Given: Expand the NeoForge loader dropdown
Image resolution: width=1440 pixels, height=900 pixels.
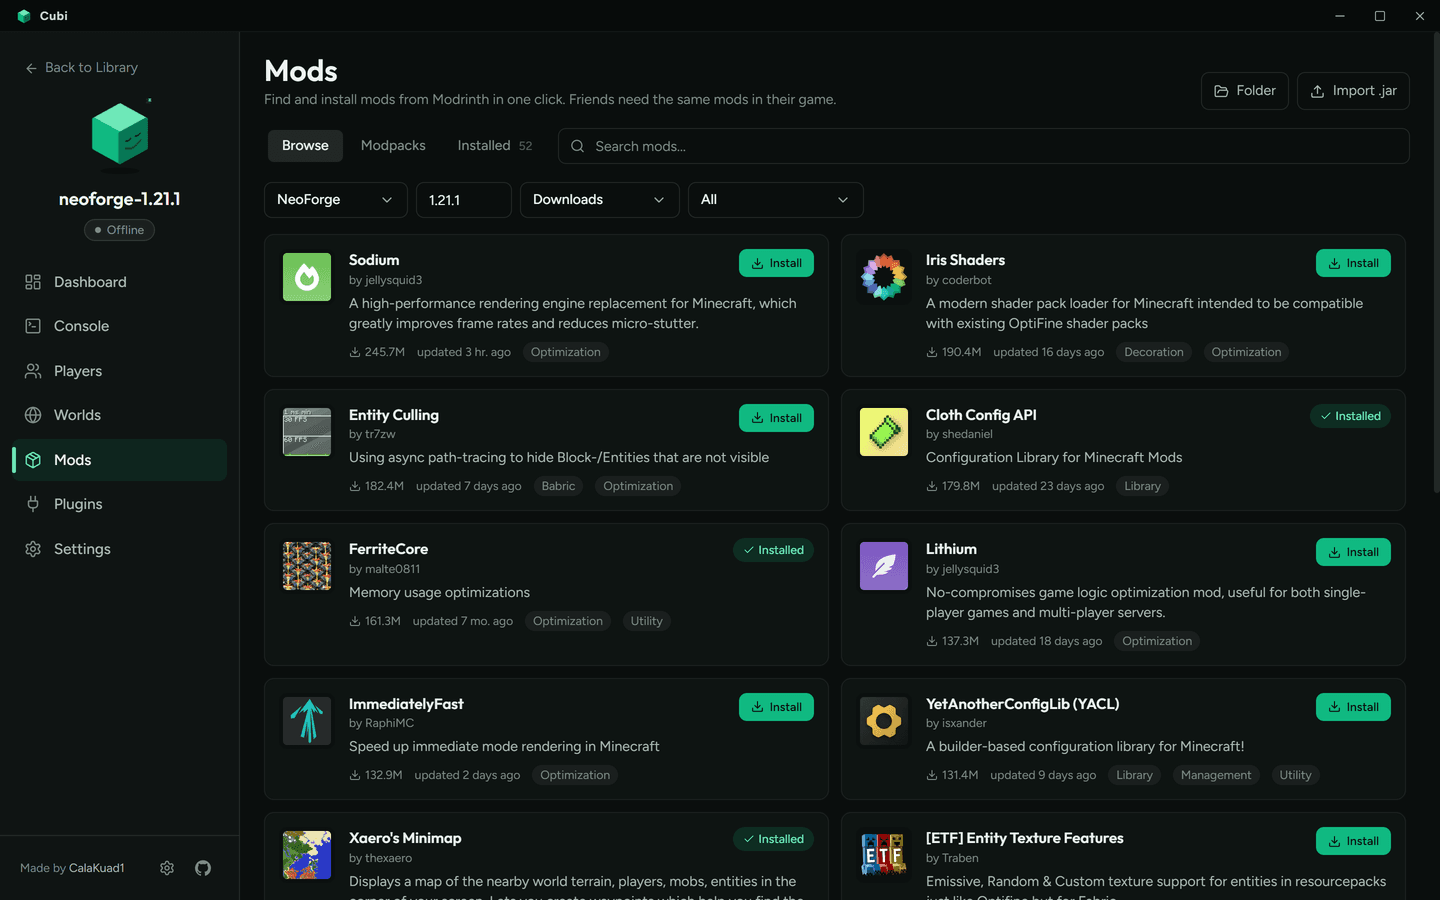Looking at the screenshot, I should [x=335, y=200].
